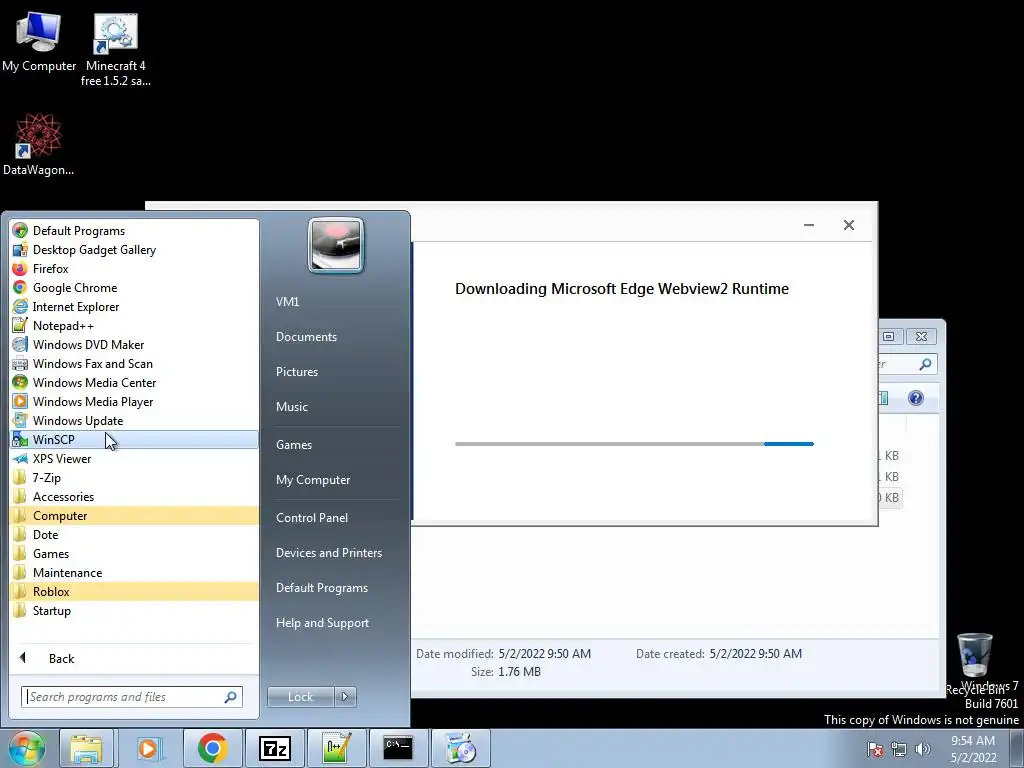Screen dimensions: 1024x768
Task: Click the DataWagon desktop shortcut
Action: (39, 144)
